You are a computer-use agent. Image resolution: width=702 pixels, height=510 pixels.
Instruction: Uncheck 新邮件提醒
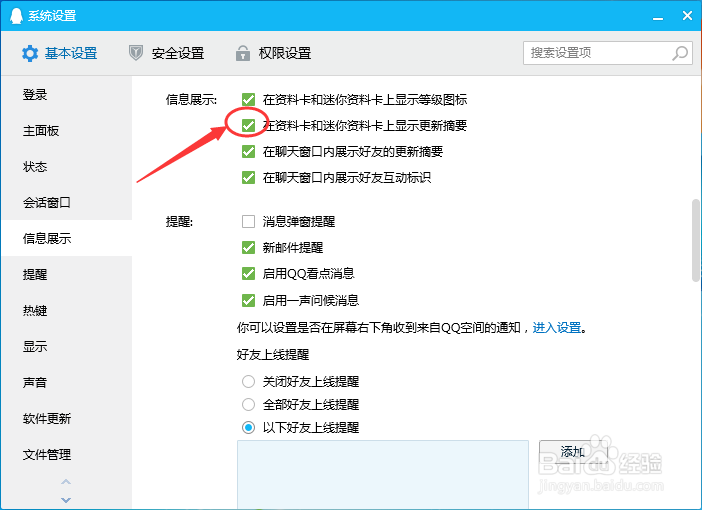tap(248, 247)
